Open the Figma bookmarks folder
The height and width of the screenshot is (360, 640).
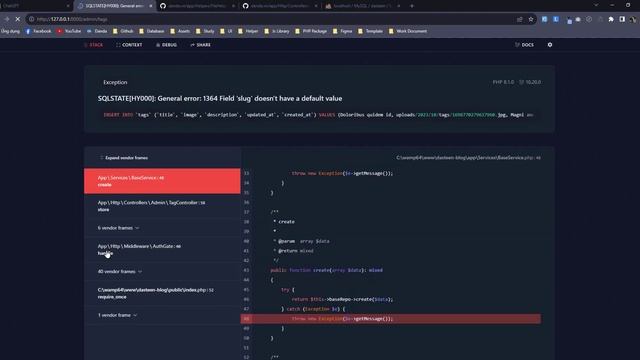(x=342, y=31)
